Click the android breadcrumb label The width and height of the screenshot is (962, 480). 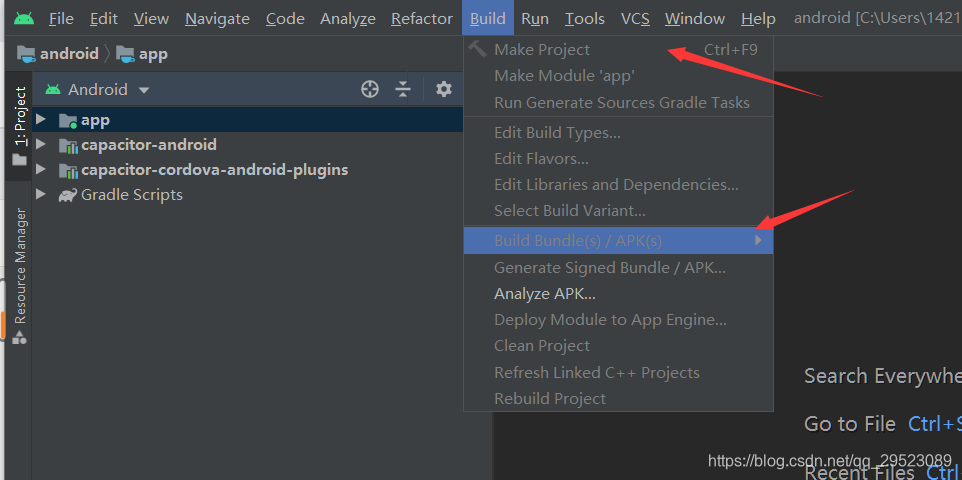click(x=69, y=54)
